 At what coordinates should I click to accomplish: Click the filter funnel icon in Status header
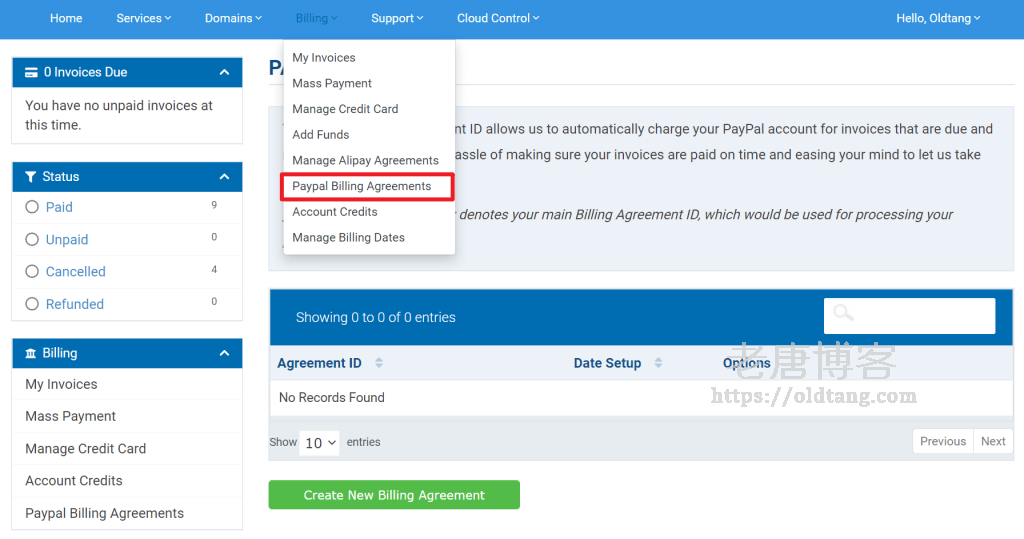(30, 176)
